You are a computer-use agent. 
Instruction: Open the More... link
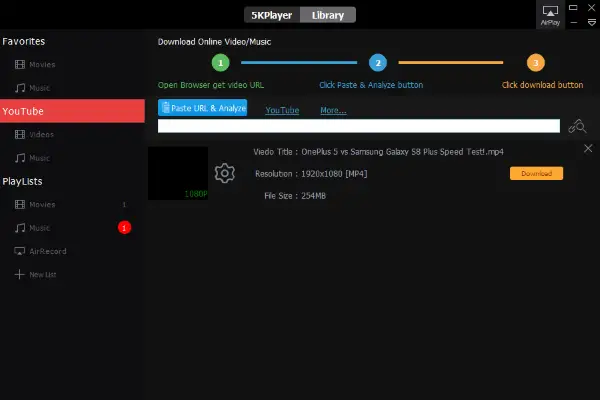pos(333,110)
